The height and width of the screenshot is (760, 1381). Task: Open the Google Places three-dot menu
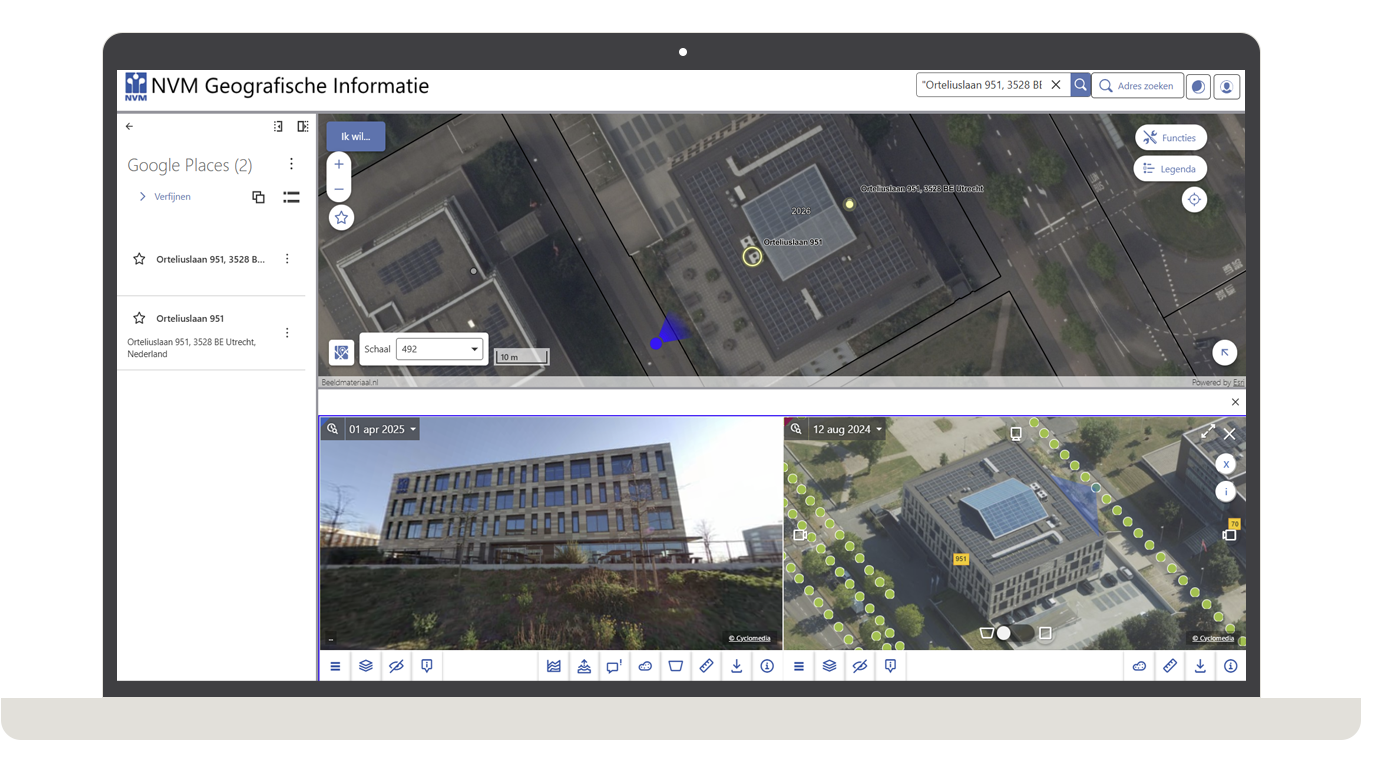point(291,164)
